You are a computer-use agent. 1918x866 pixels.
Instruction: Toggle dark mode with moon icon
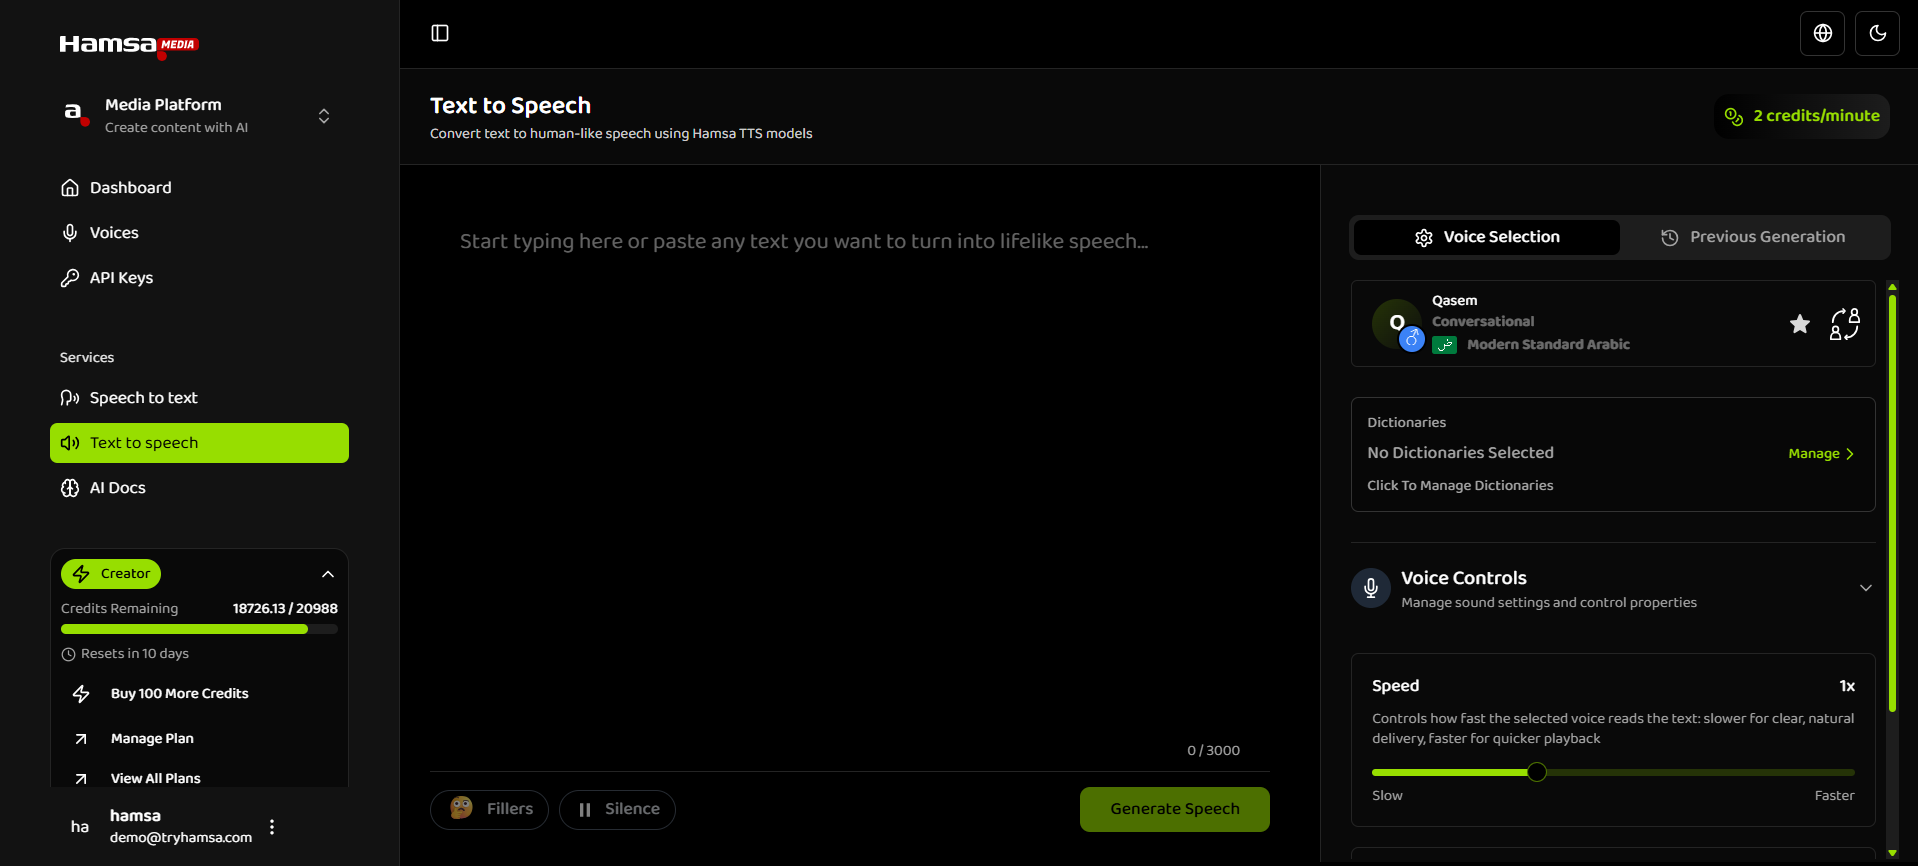[1878, 33]
